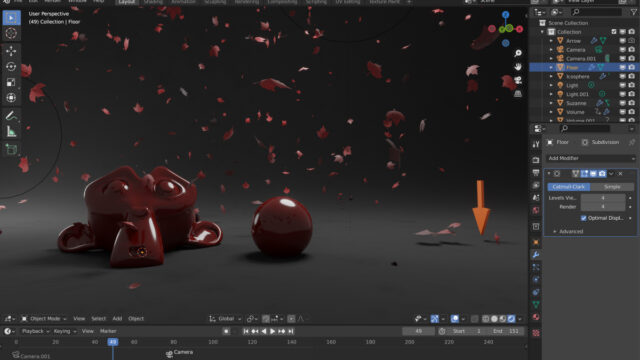Expand the Suzanne object in outliner
The height and width of the screenshot is (360, 640).
pos(551,103)
